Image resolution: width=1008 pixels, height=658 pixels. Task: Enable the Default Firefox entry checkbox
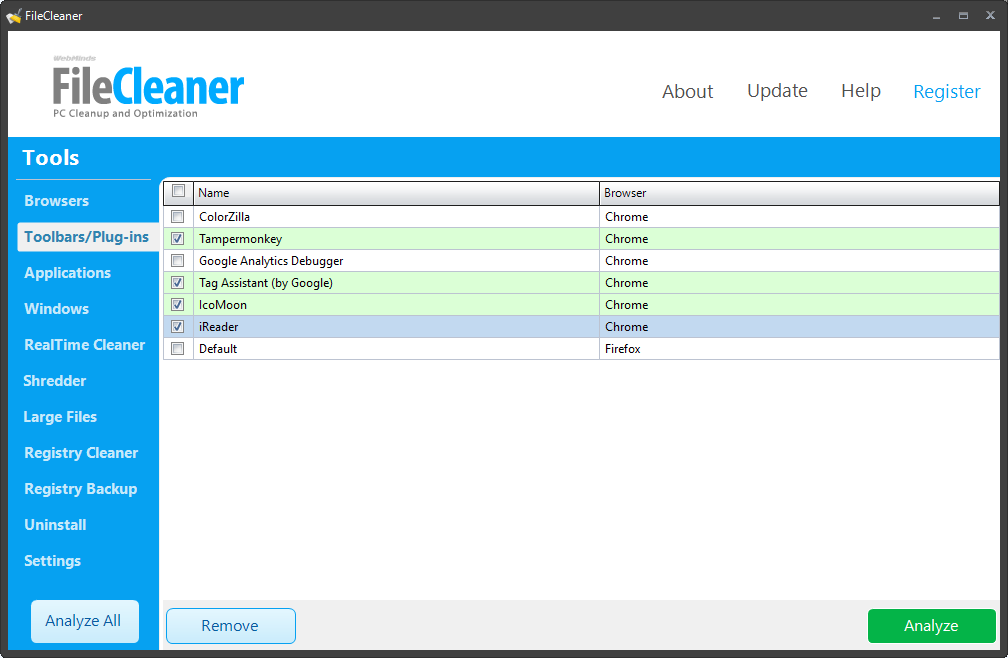click(178, 349)
